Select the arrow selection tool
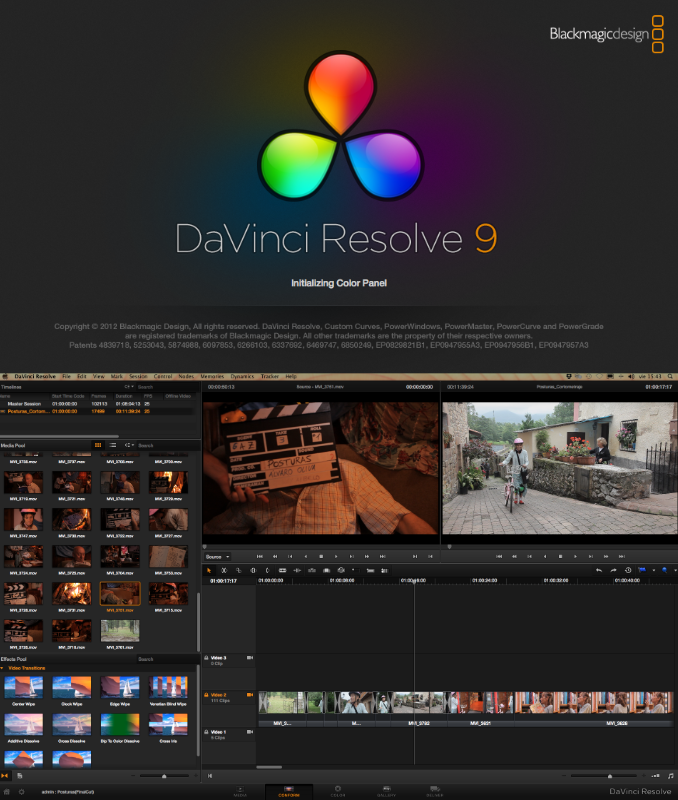The image size is (678, 800). 209,570
